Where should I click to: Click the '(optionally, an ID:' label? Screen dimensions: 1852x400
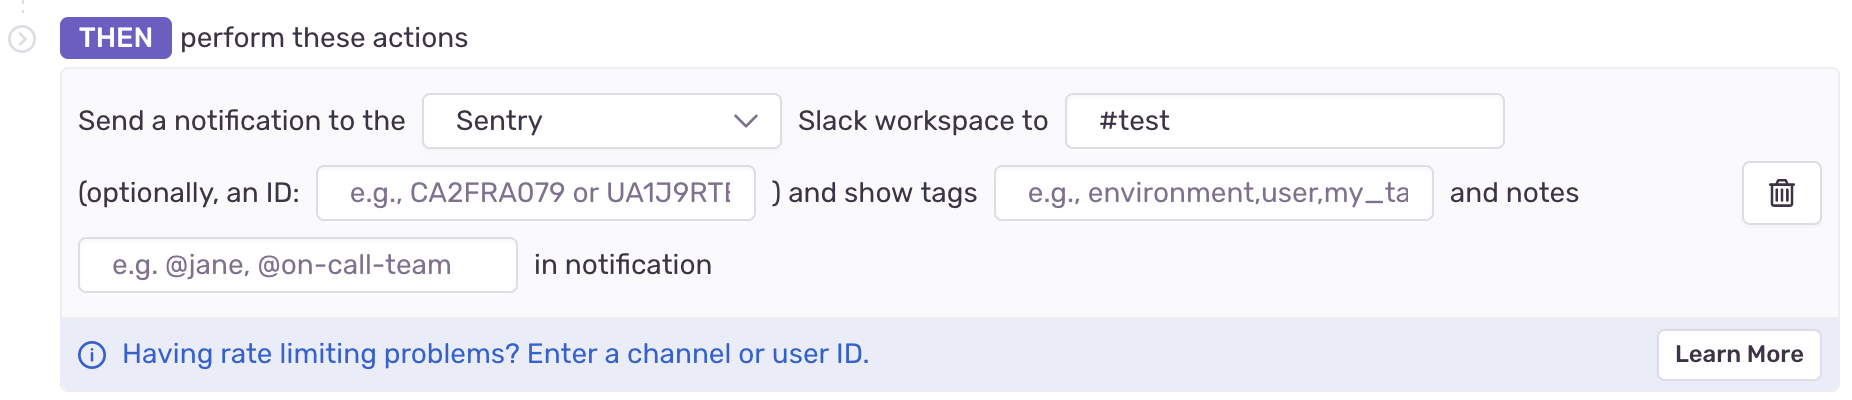(x=188, y=193)
